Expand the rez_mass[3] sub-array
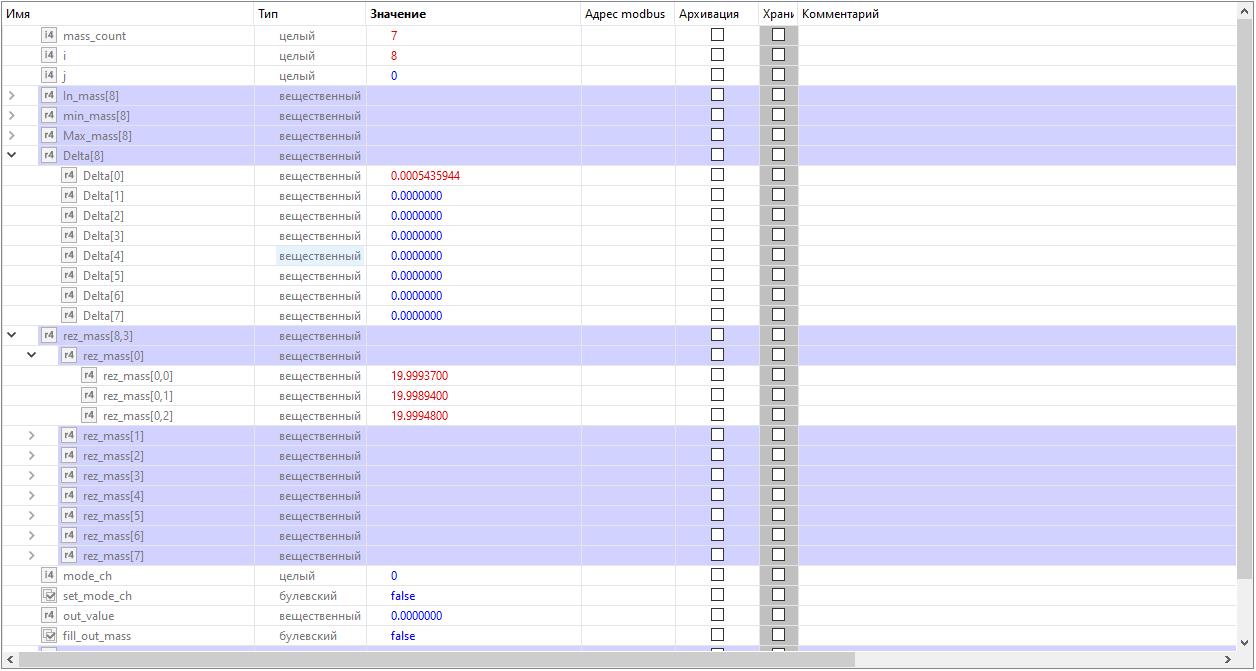 (x=32, y=475)
